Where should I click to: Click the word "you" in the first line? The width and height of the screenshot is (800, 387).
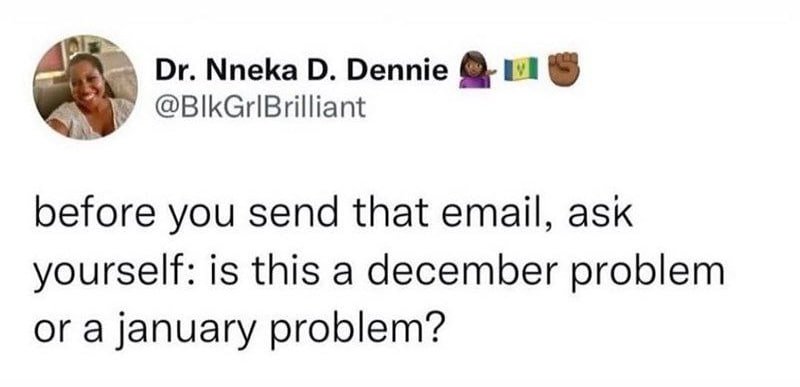201,219
